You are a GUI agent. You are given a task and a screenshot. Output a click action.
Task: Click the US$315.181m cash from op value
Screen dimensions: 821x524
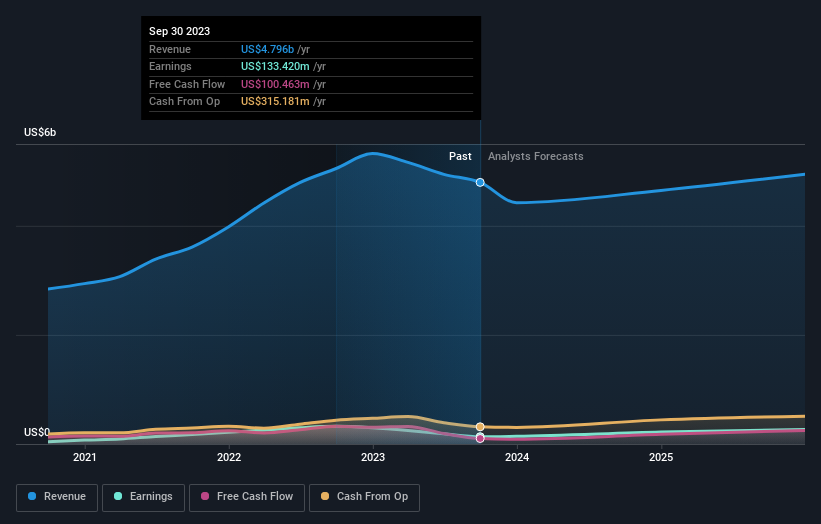click(275, 102)
